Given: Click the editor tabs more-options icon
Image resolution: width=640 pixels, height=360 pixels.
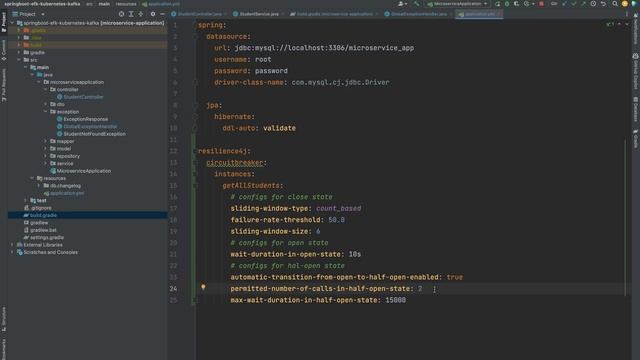Looking at the screenshot, I should click(x=627, y=14).
